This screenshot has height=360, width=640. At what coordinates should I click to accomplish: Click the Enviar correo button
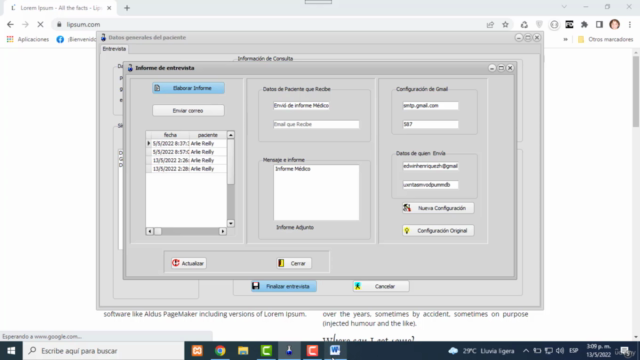(188, 111)
